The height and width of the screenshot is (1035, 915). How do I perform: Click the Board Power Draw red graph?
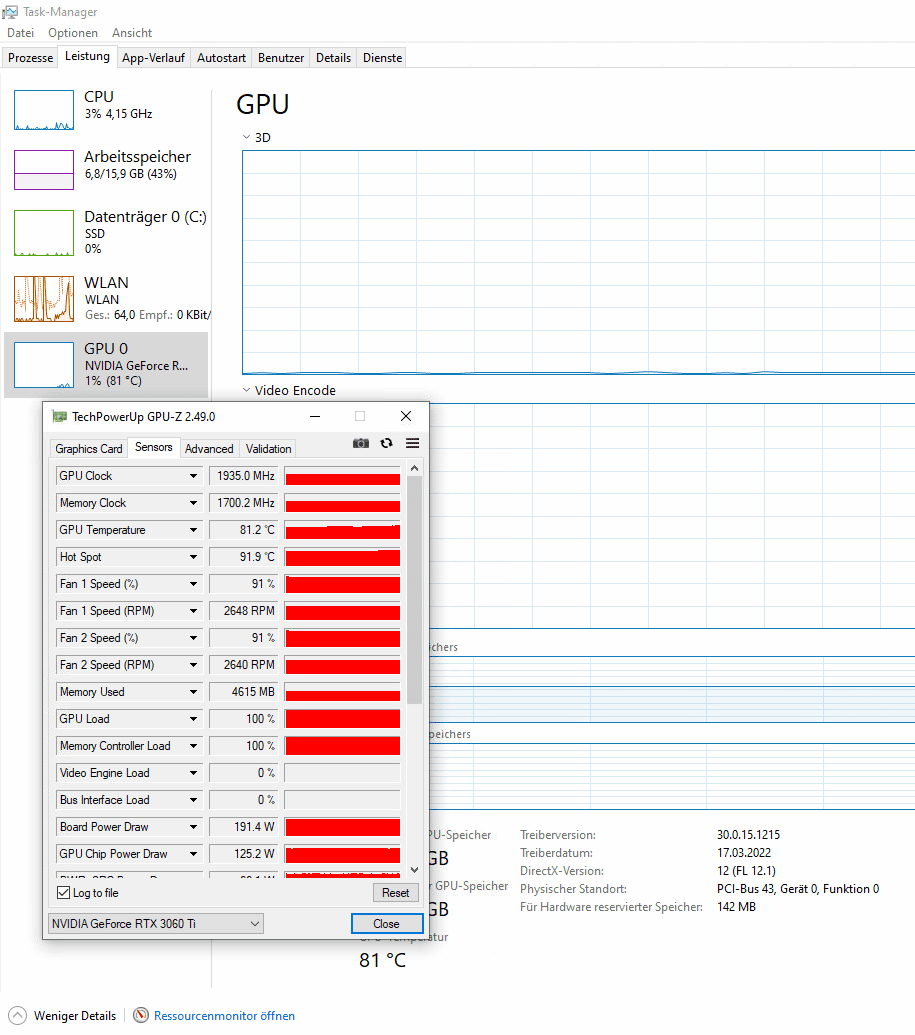343,827
